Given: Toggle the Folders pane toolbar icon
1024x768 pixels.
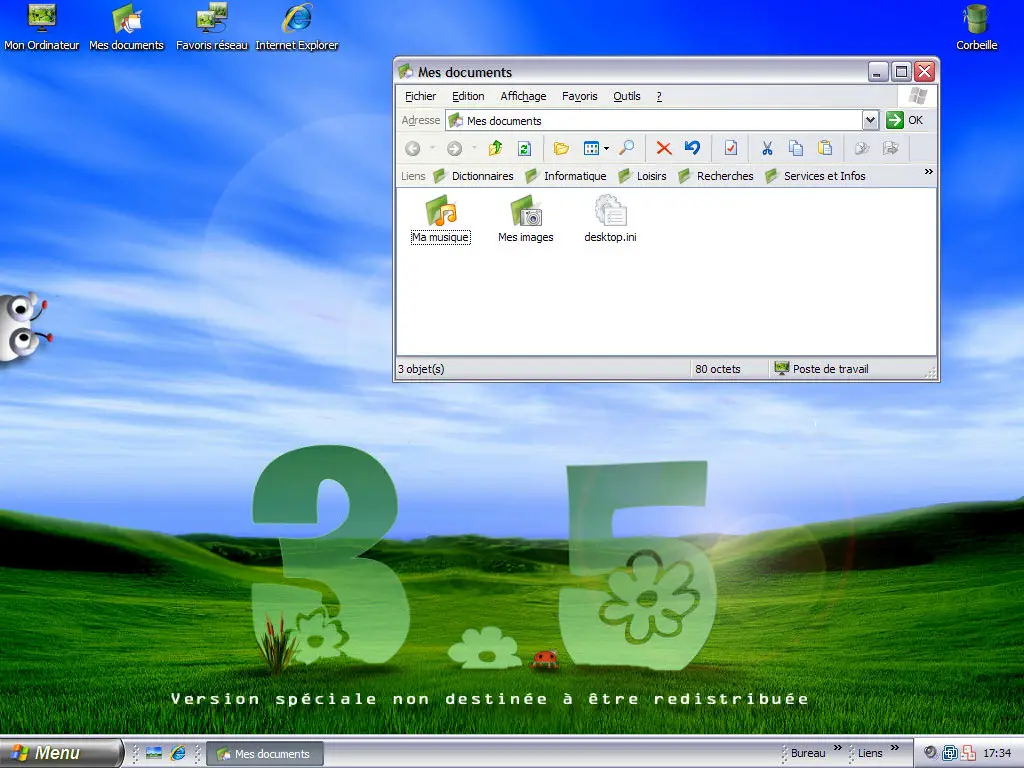Looking at the screenshot, I should [x=561, y=148].
